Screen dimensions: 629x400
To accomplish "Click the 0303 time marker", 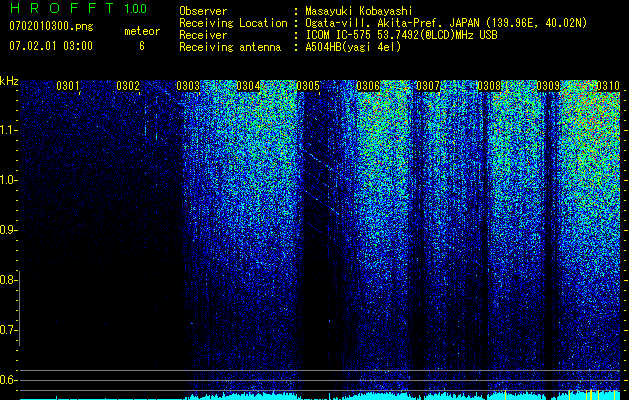I will [x=188, y=85].
